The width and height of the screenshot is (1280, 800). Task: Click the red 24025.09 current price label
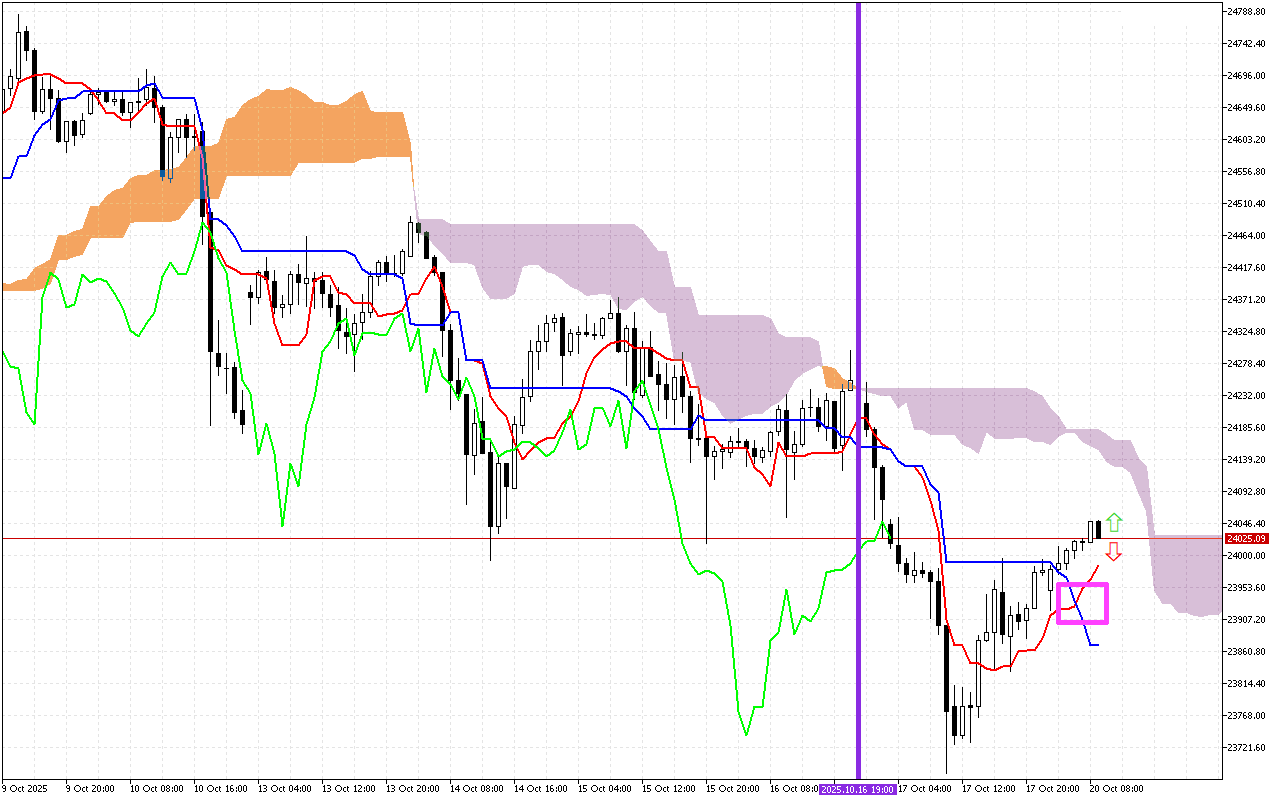tap(1246, 539)
